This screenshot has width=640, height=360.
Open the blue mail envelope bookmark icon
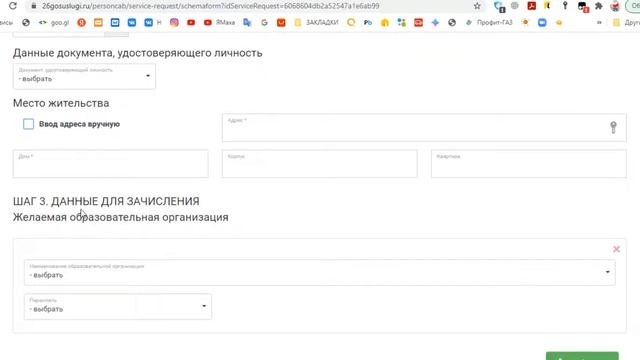coord(115,23)
